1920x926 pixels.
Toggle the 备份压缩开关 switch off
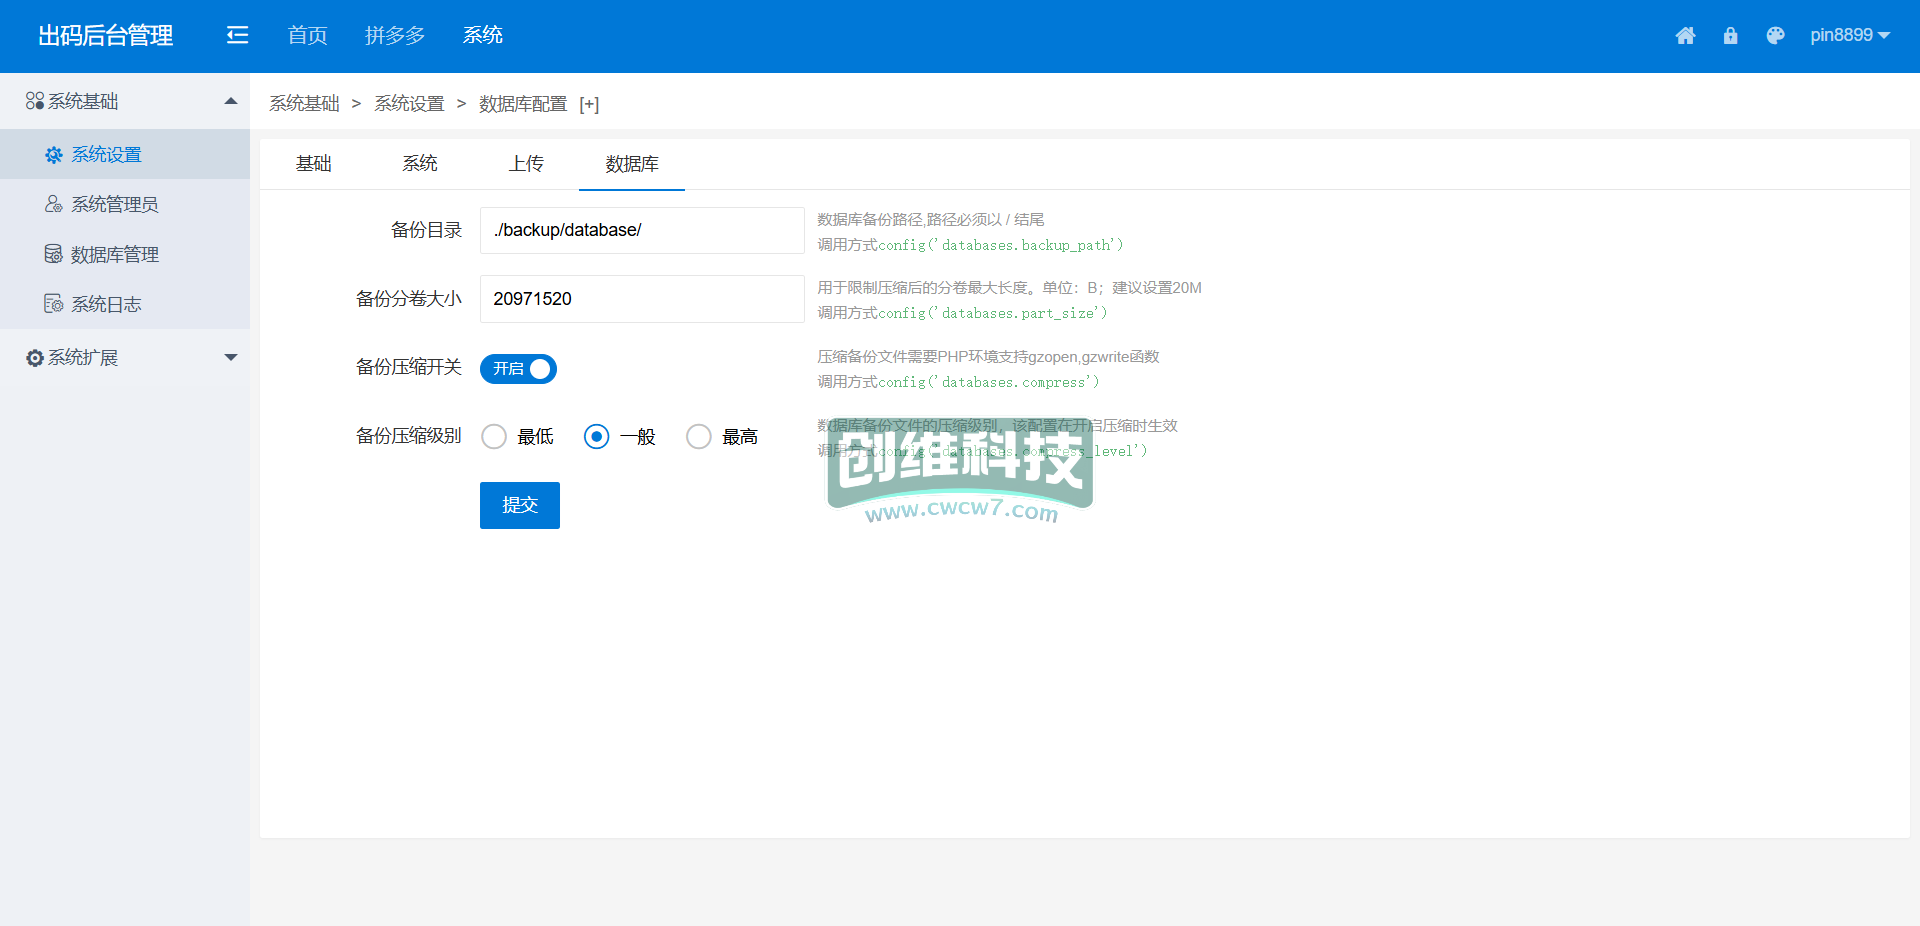518,369
